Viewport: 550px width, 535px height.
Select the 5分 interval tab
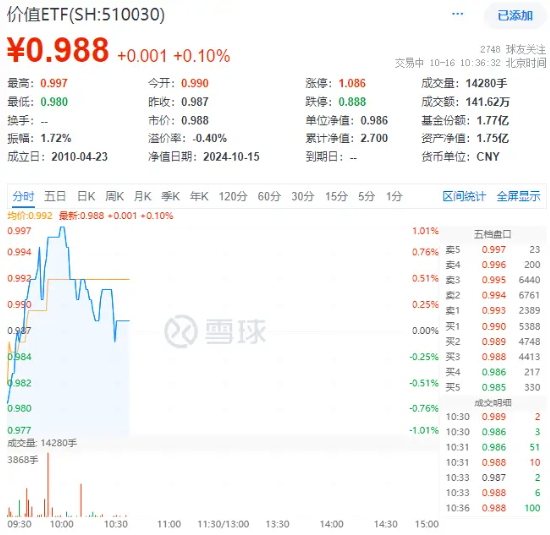tap(366, 196)
